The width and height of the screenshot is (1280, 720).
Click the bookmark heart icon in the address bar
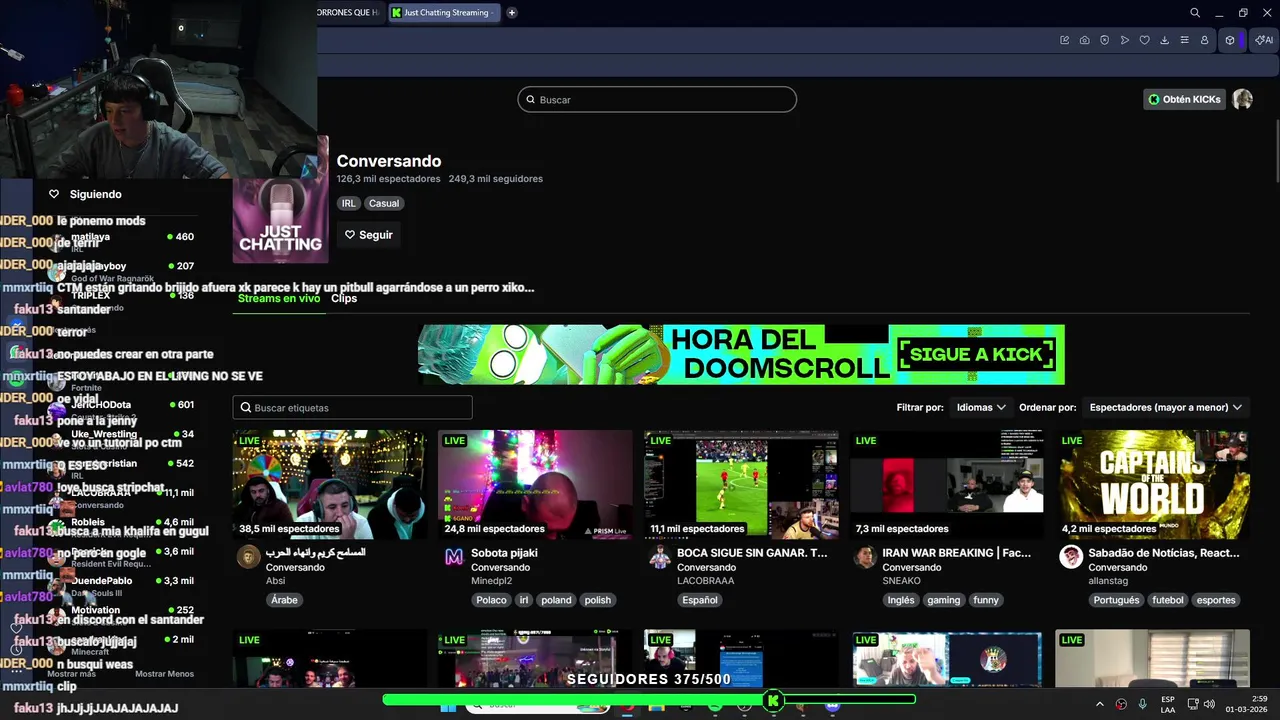(1145, 40)
